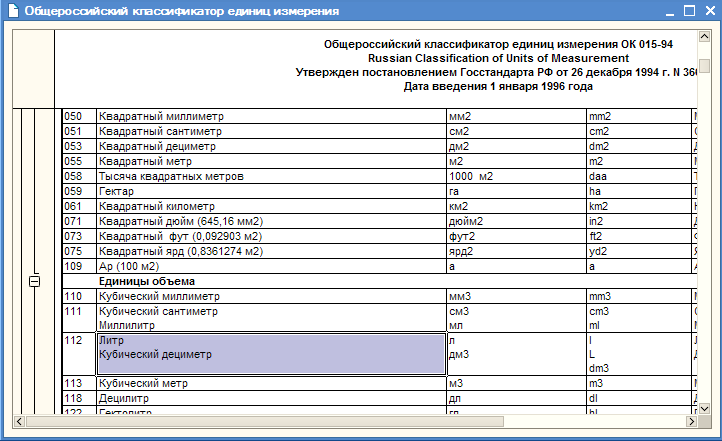722x441 pixels.
Task: Select the cell Квадратный ярд (0,8361274 м2)
Action: [271, 251]
